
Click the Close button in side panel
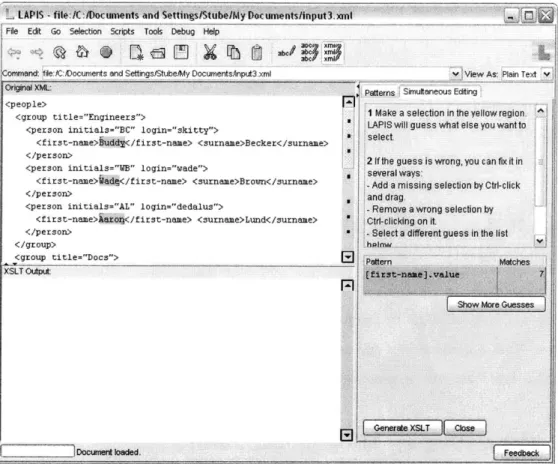(x=464, y=428)
